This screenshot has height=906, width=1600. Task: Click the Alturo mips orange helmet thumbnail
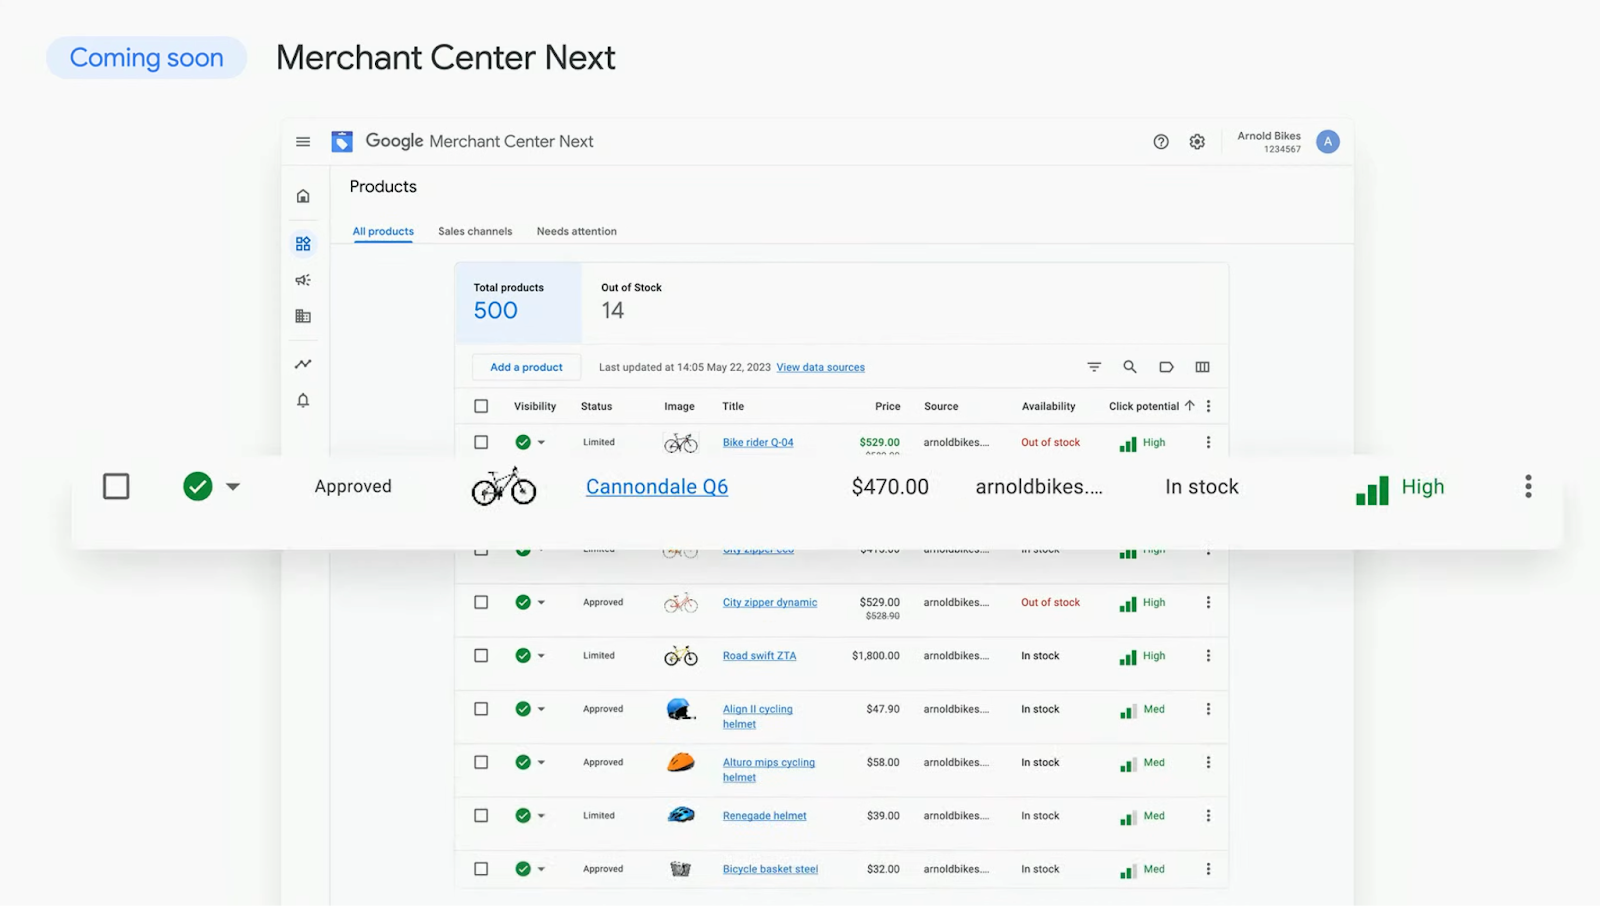[x=681, y=762]
